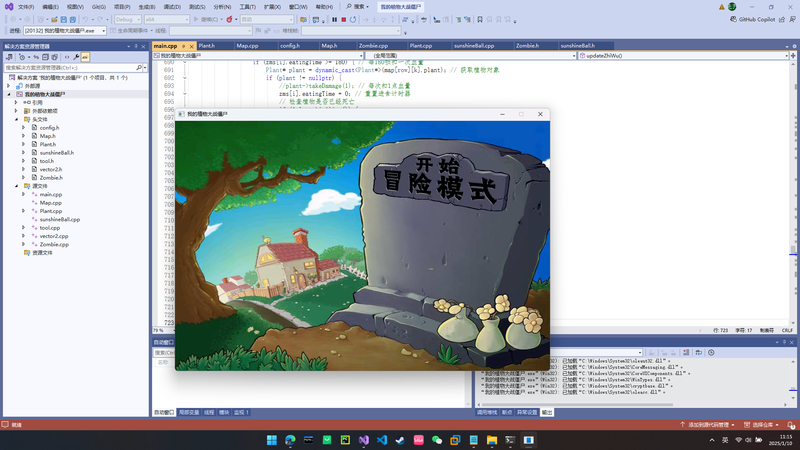Switch to the Zombie.cpp tab
Image resolution: width=800 pixels, height=450 pixels.
[x=373, y=46]
